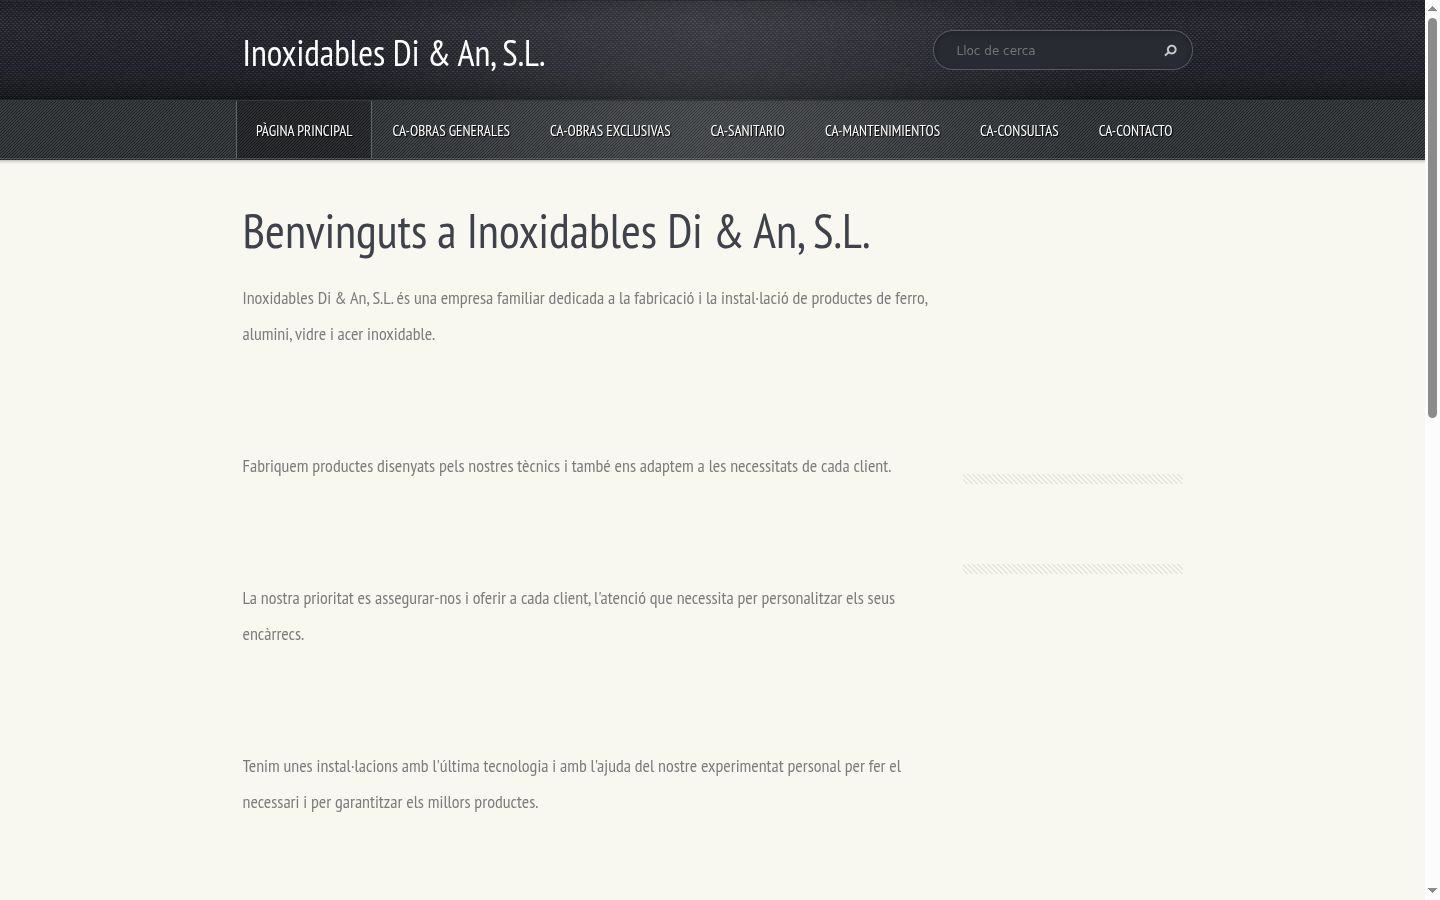The height and width of the screenshot is (900, 1440).
Task: Open the CA-Consultas page
Action: pyautogui.click(x=1019, y=130)
